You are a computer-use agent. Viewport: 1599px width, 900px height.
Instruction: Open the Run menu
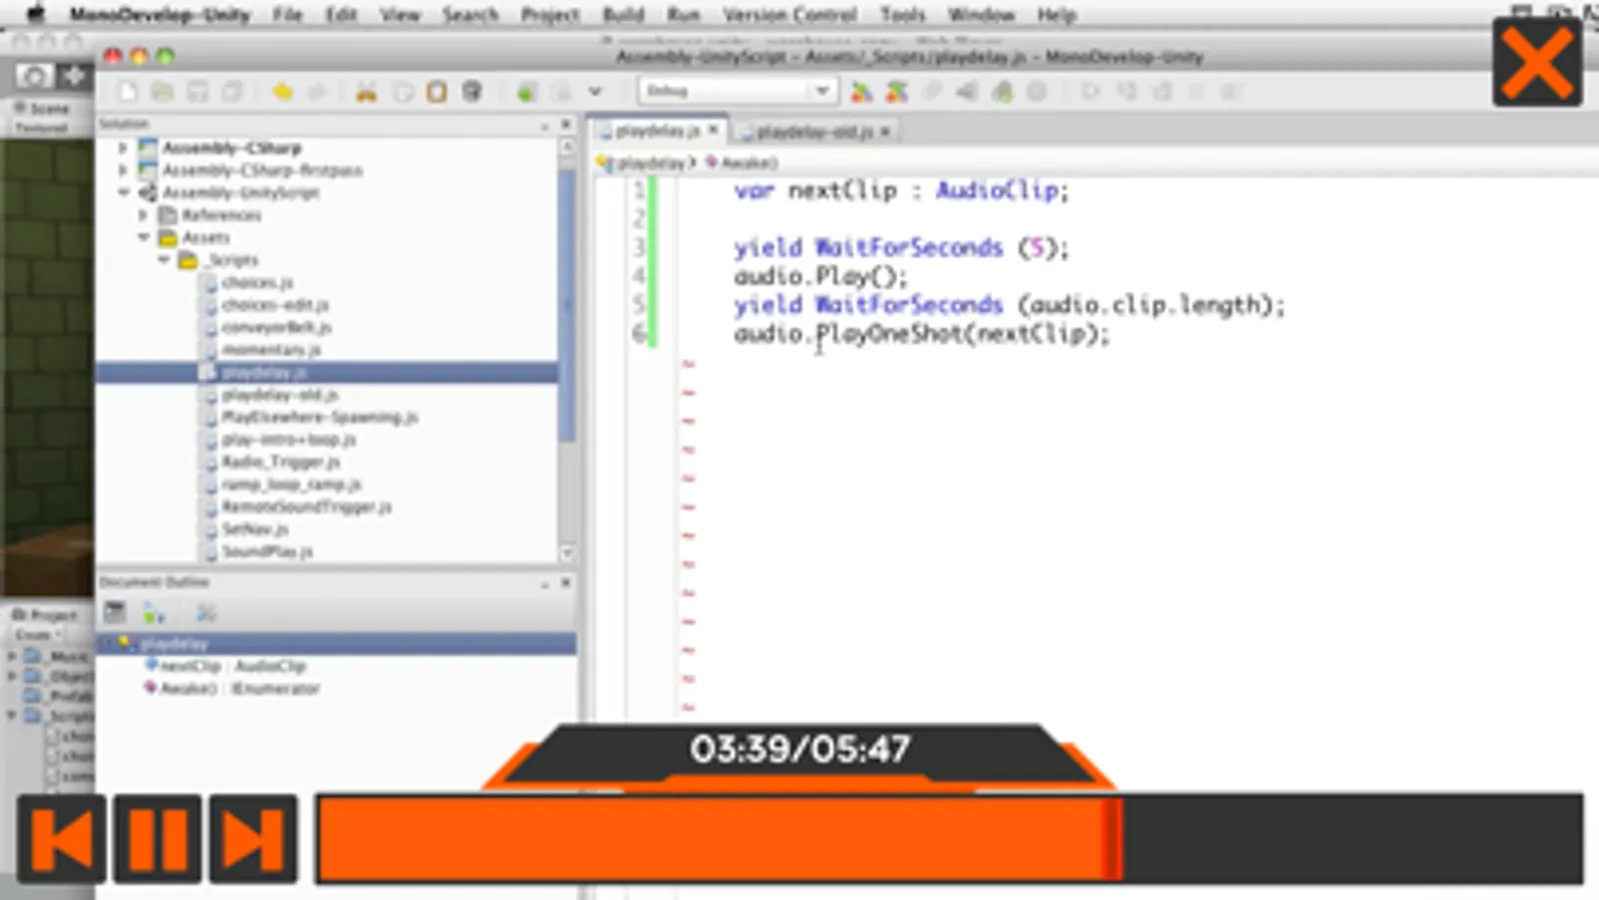tap(684, 15)
